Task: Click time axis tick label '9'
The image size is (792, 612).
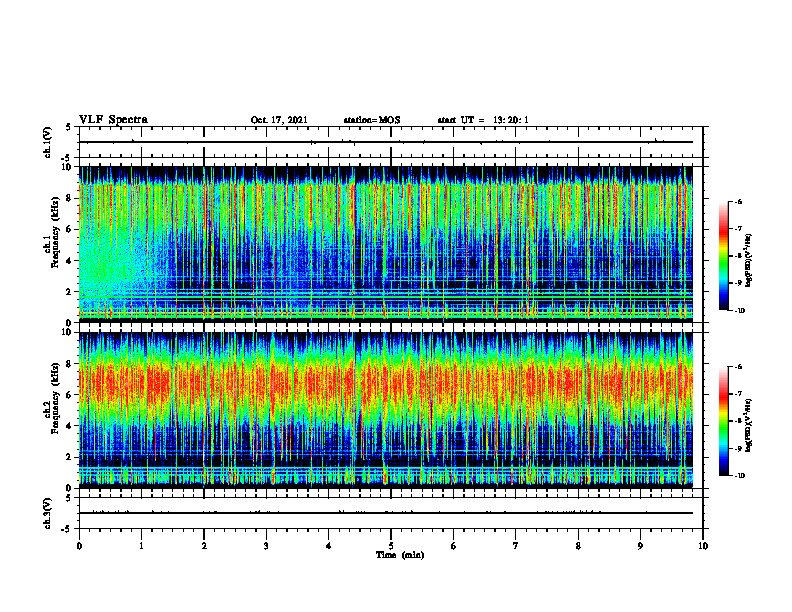Action: tap(640, 546)
